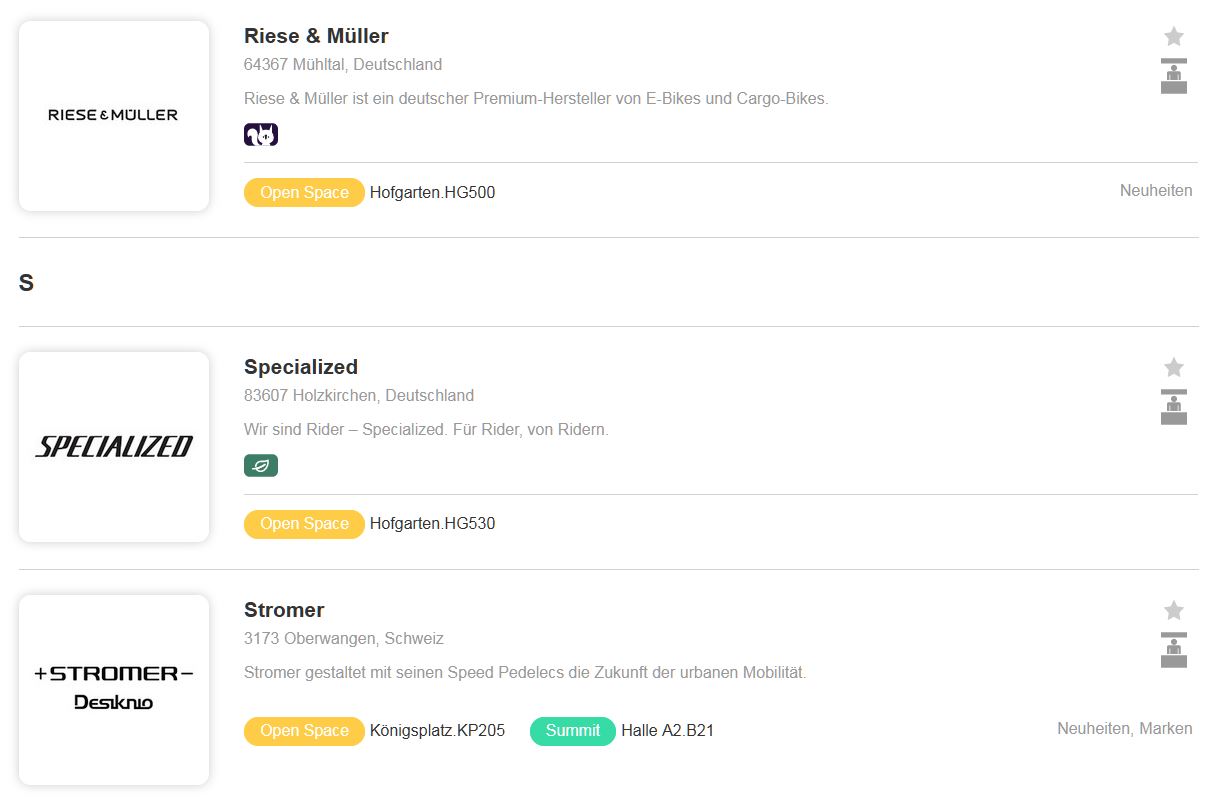Click Neuheiten link in Riese & Müller row
This screenshot has height=805, width=1213.
click(x=1156, y=191)
